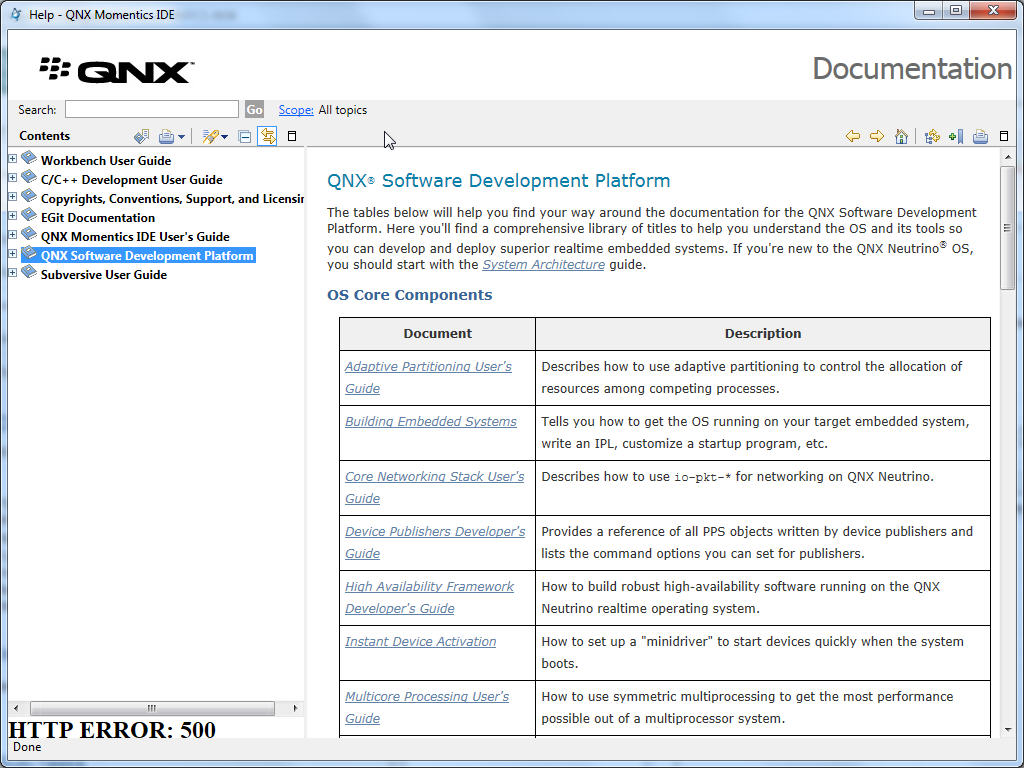The height and width of the screenshot is (768, 1024).
Task: Expand QNX Momentics IDE User's Guide node
Action: click(x=12, y=234)
